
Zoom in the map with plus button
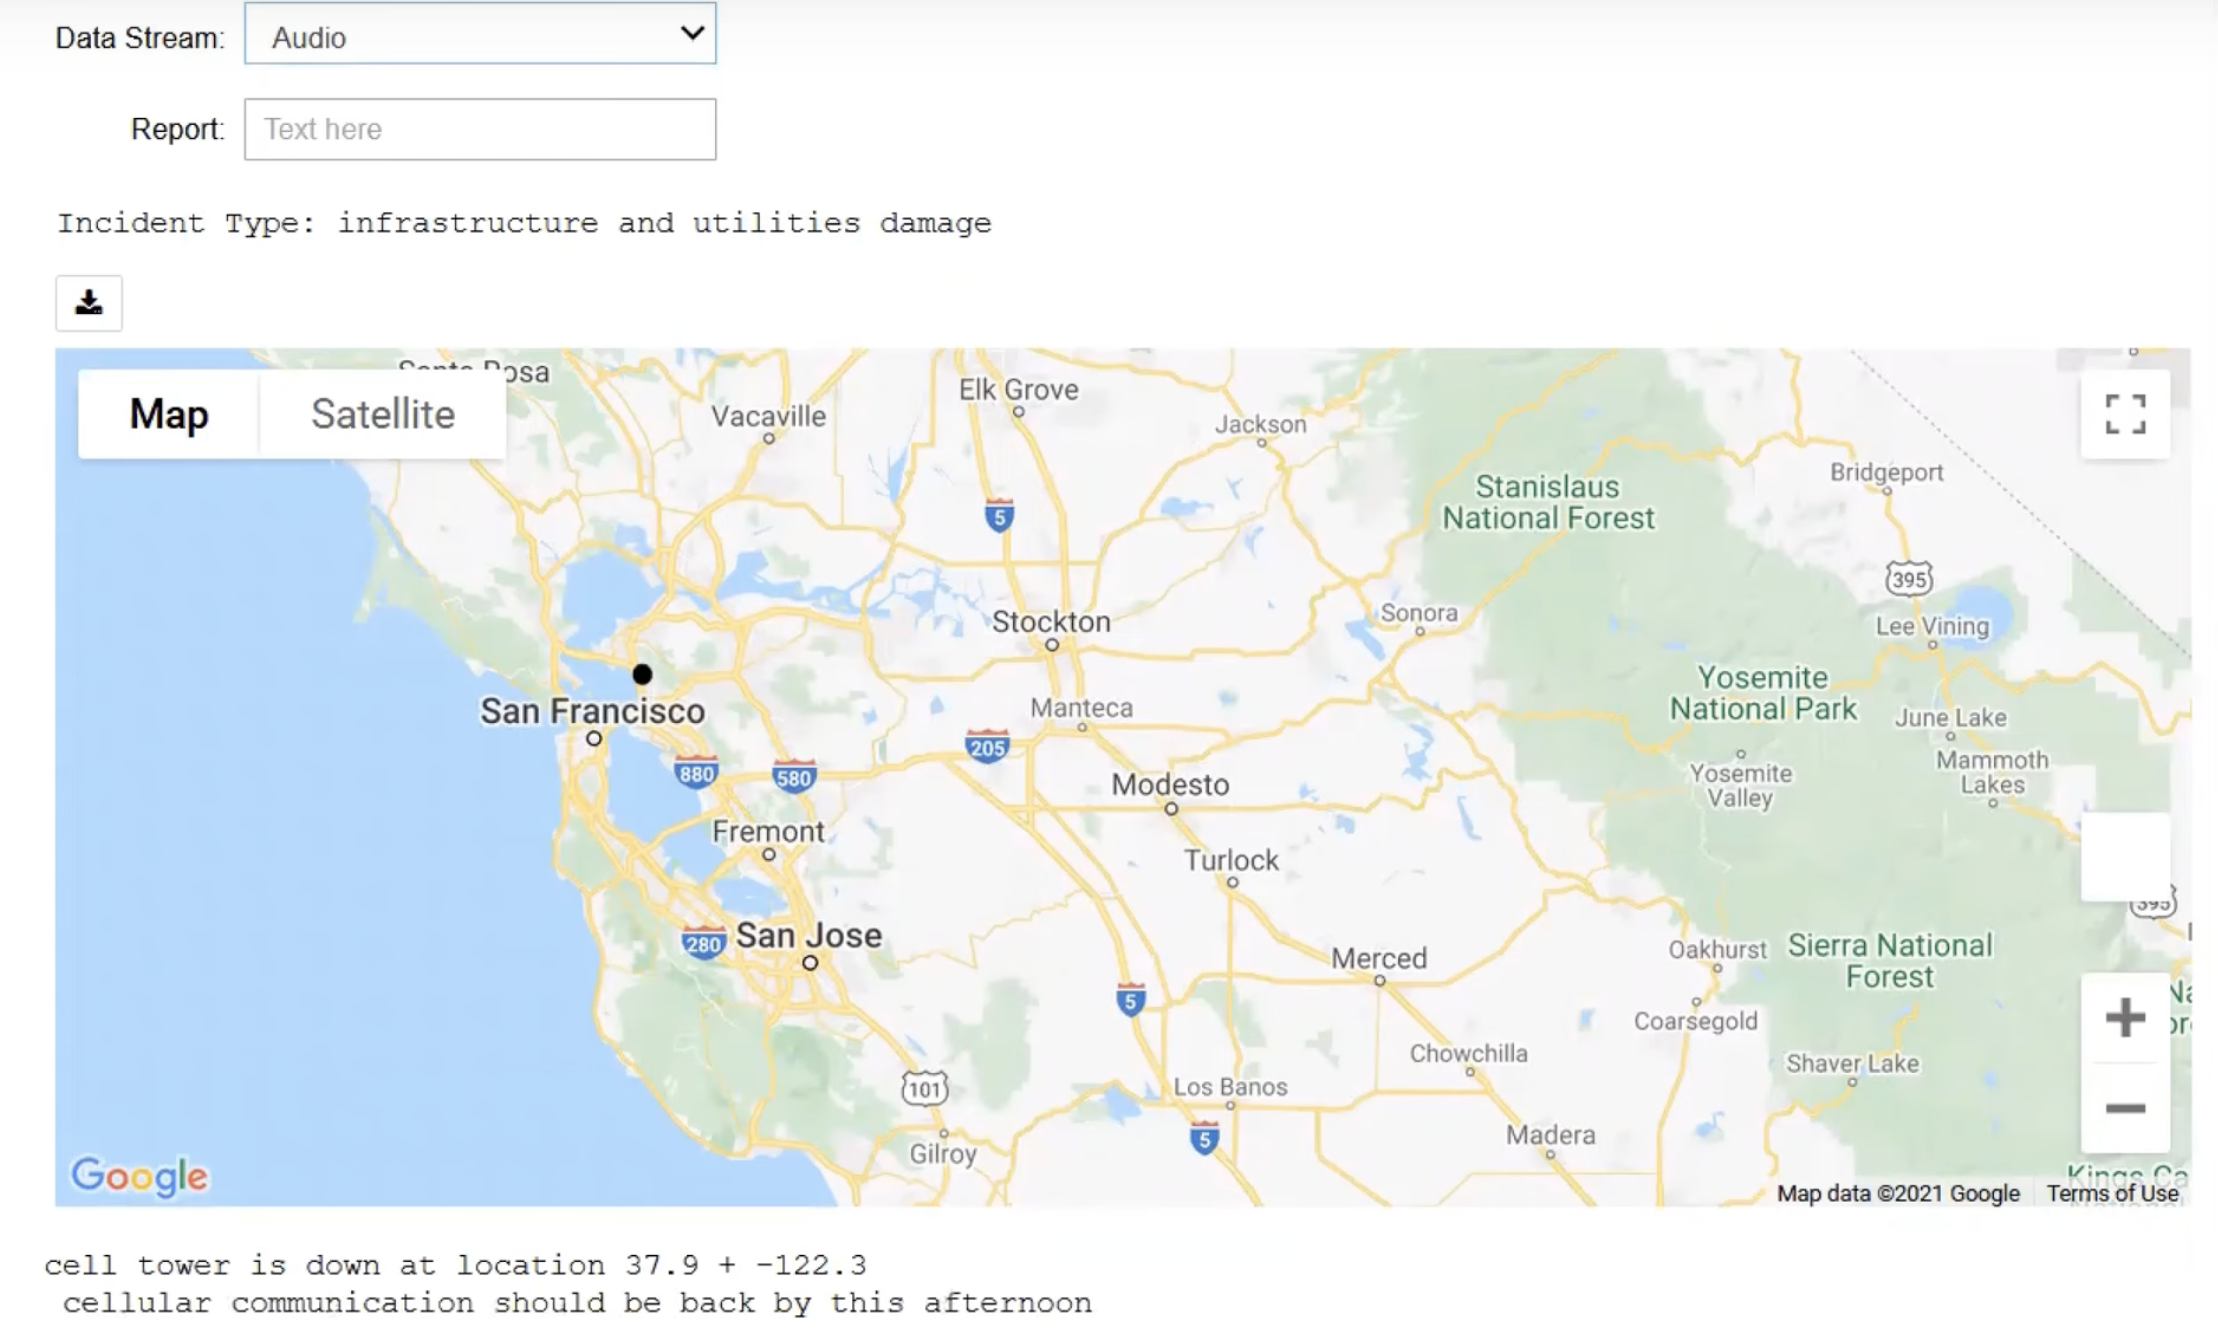(2125, 1018)
